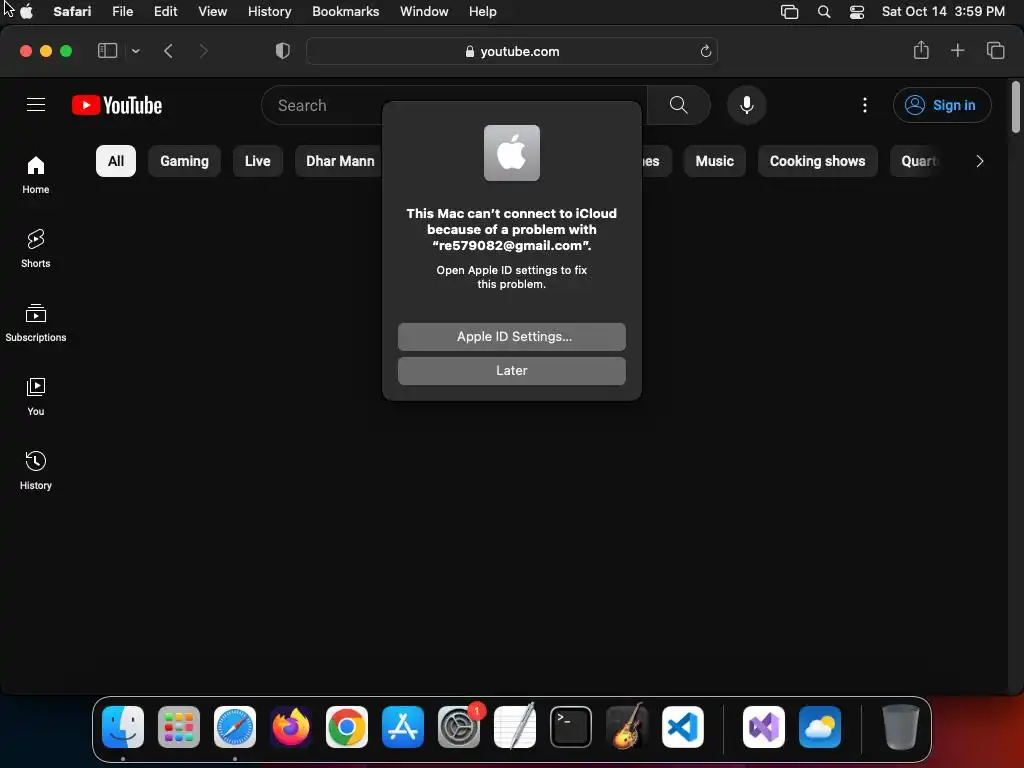Open System Settings from the Dock
Screen dimensions: 1024x768
(459, 727)
